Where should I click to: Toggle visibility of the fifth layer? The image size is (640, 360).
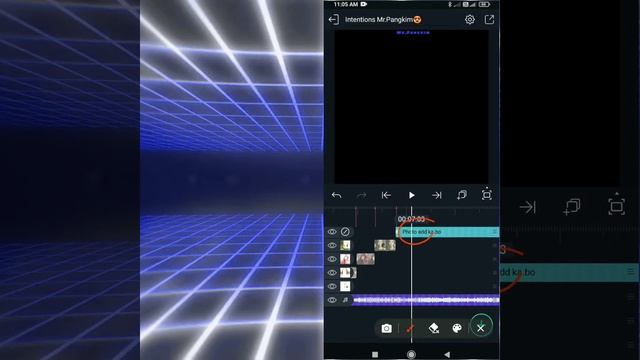[332, 286]
